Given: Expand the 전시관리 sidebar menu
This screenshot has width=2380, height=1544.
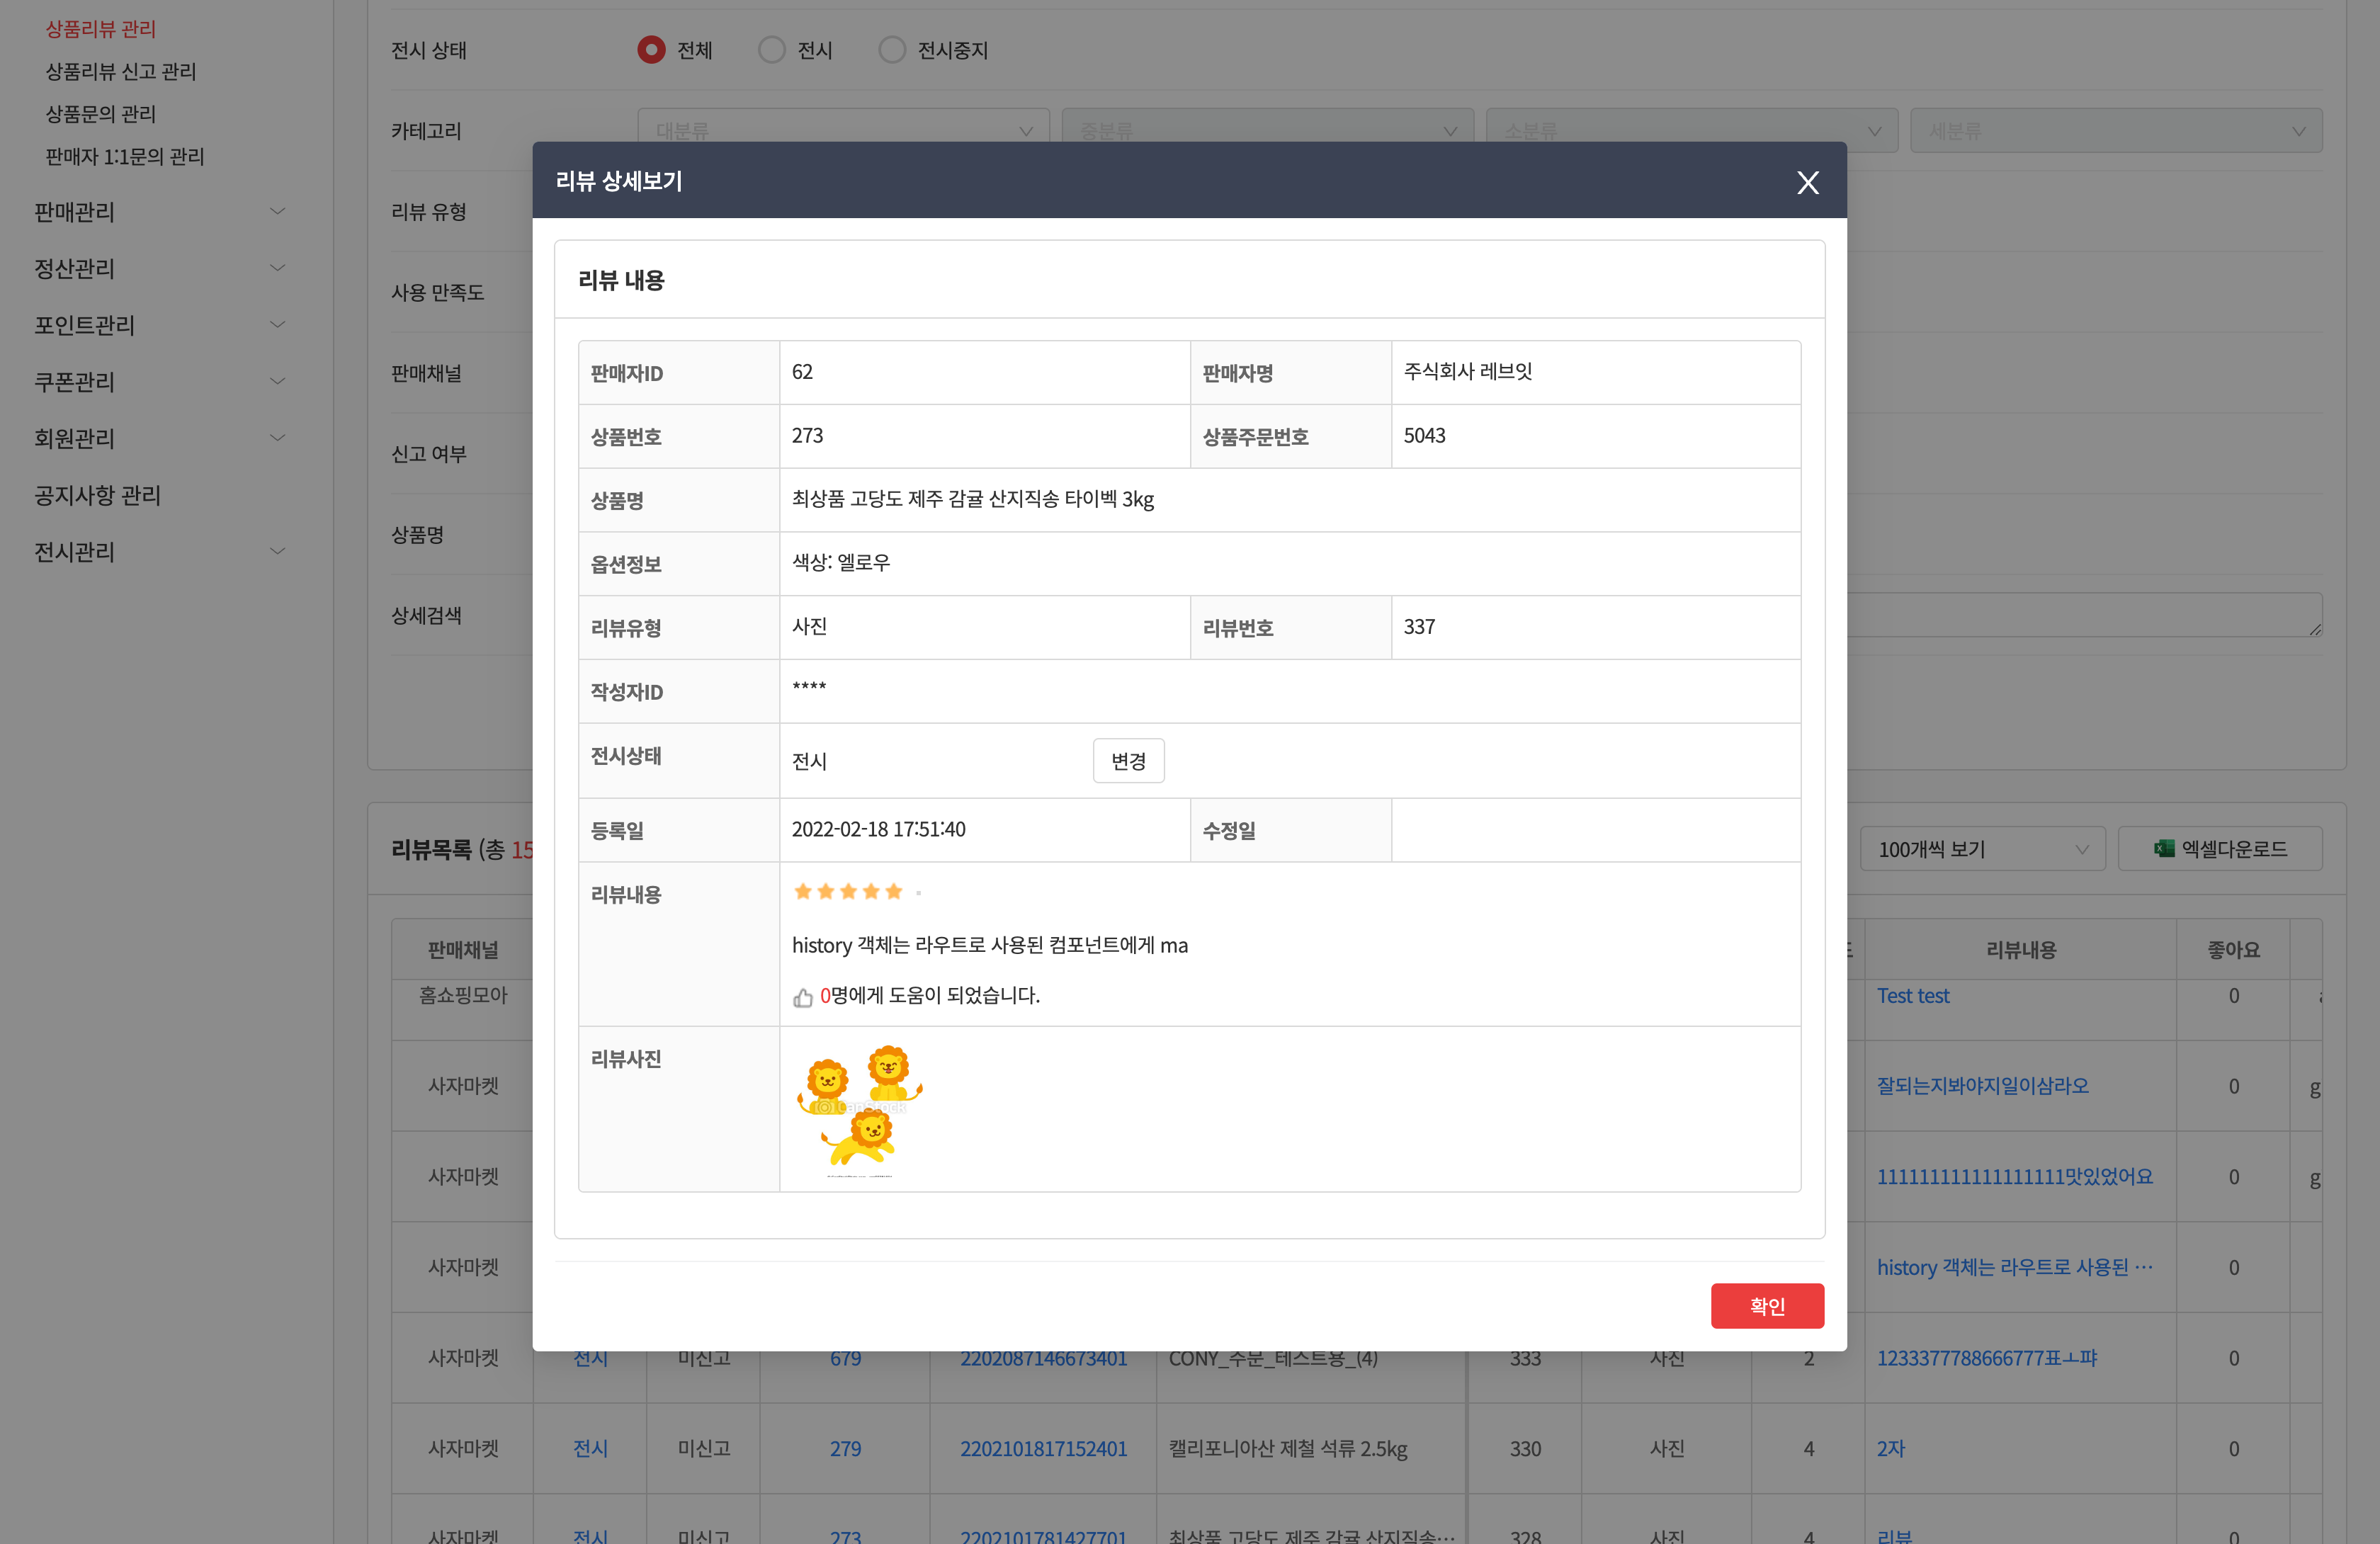Looking at the screenshot, I should 160,551.
